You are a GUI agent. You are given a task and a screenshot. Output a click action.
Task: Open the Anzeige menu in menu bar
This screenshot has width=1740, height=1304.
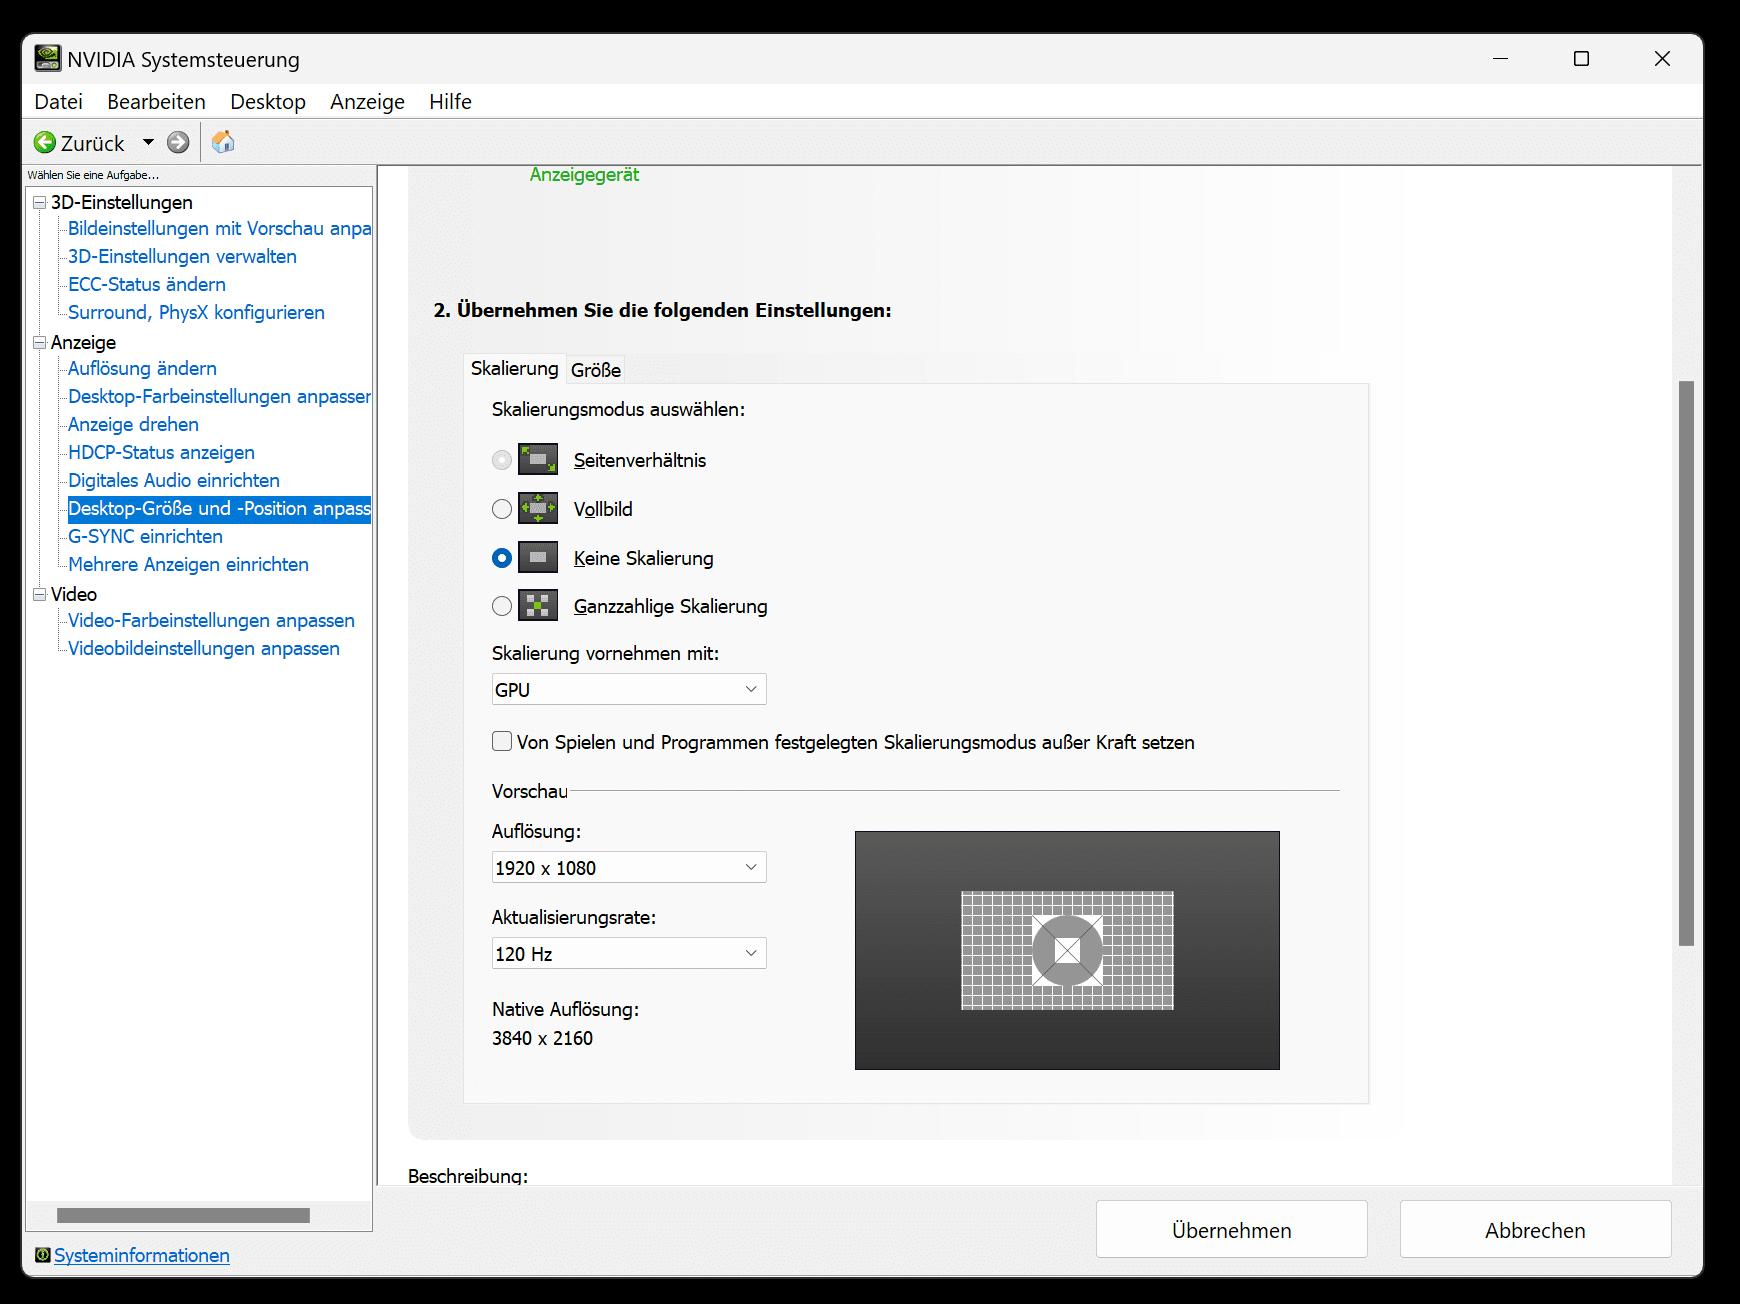tap(368, 102)
